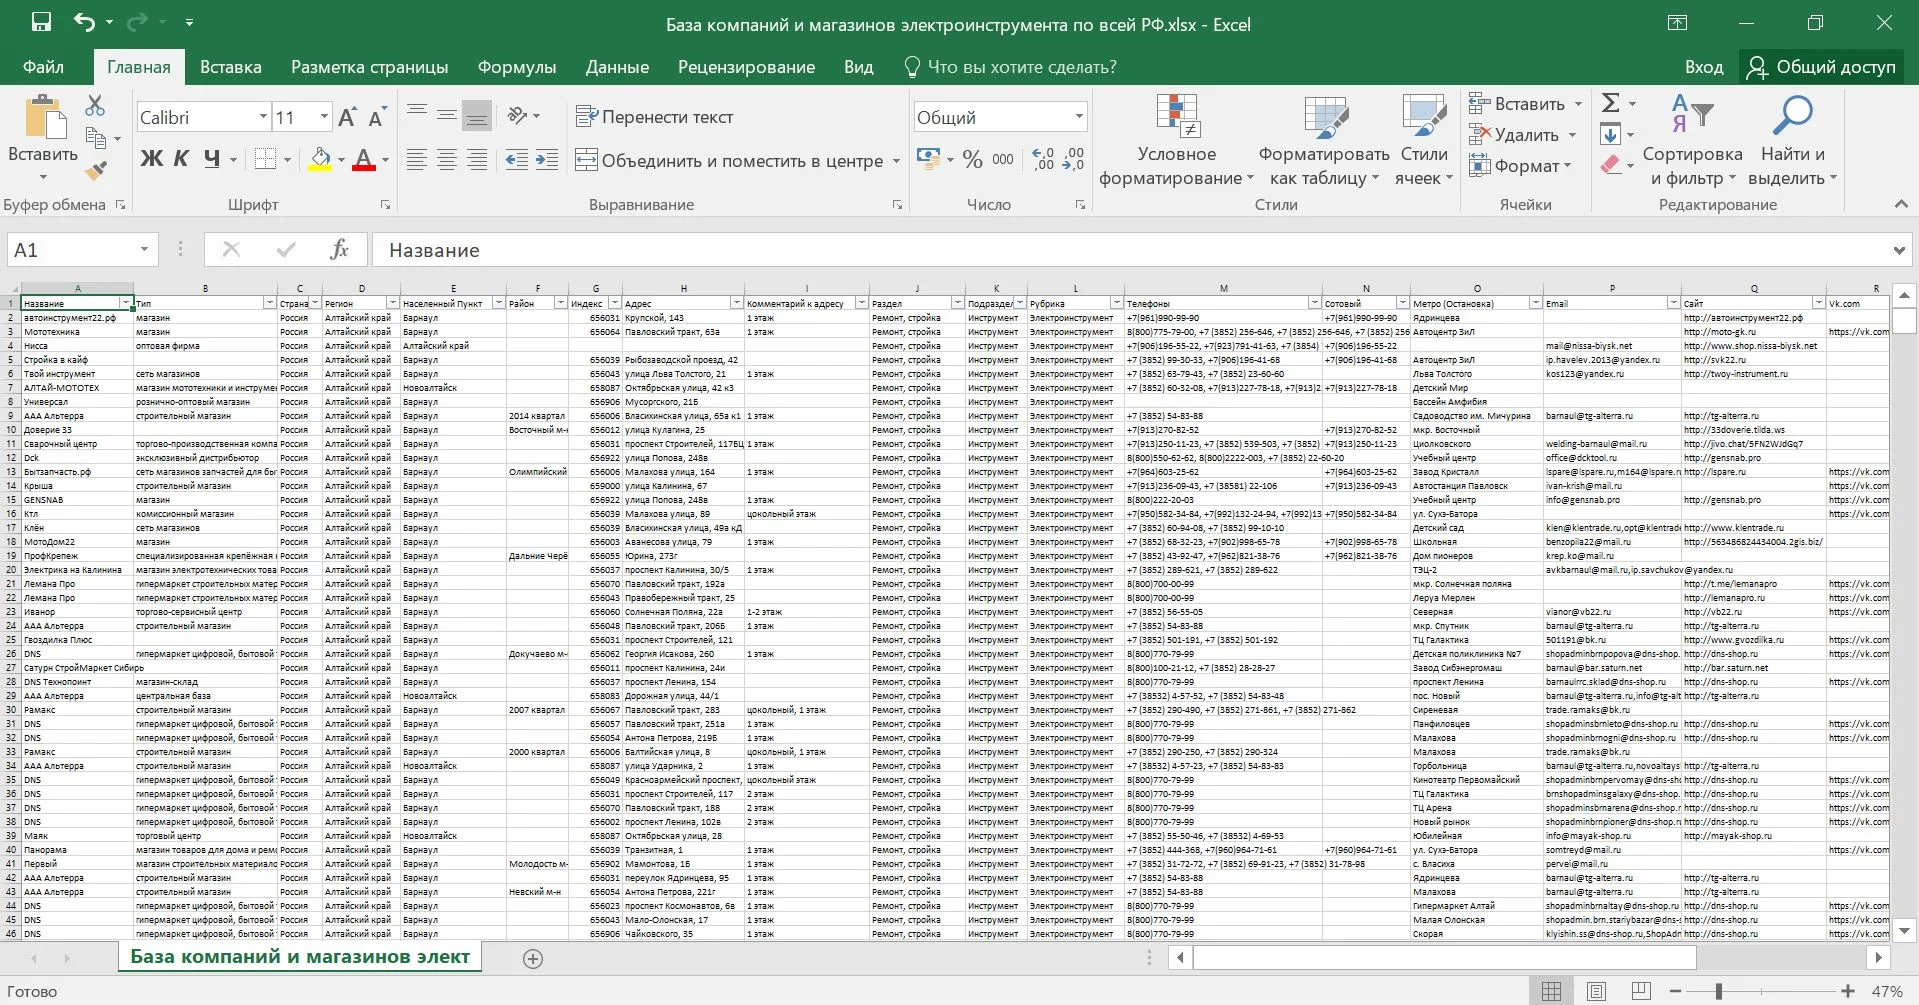Open Сортировка и фильтр menu
Image resolution: width=1919 pixels, height=1005 pixels.
tap(1692, 140)
